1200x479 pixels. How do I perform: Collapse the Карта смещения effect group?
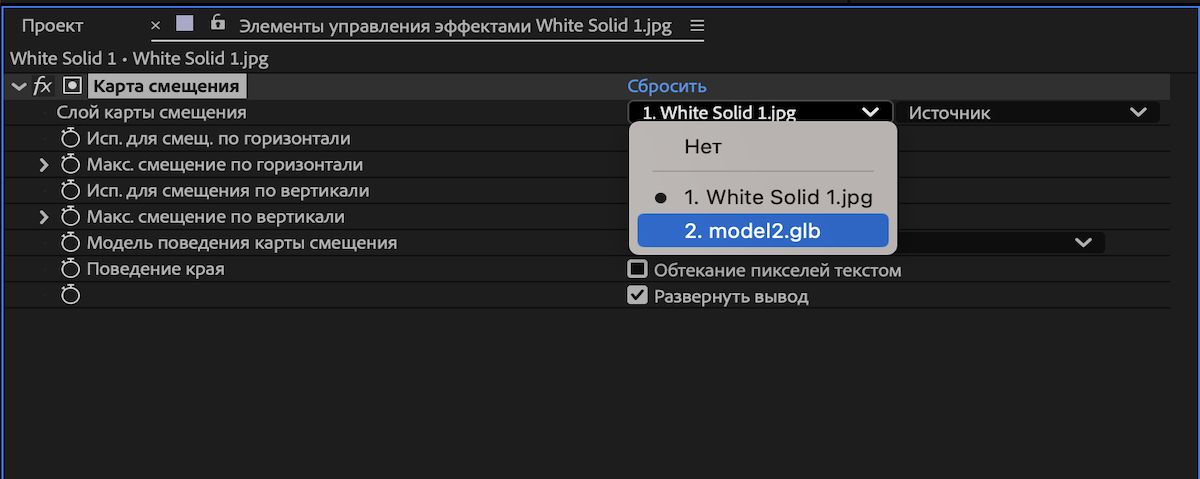[18, 87]
